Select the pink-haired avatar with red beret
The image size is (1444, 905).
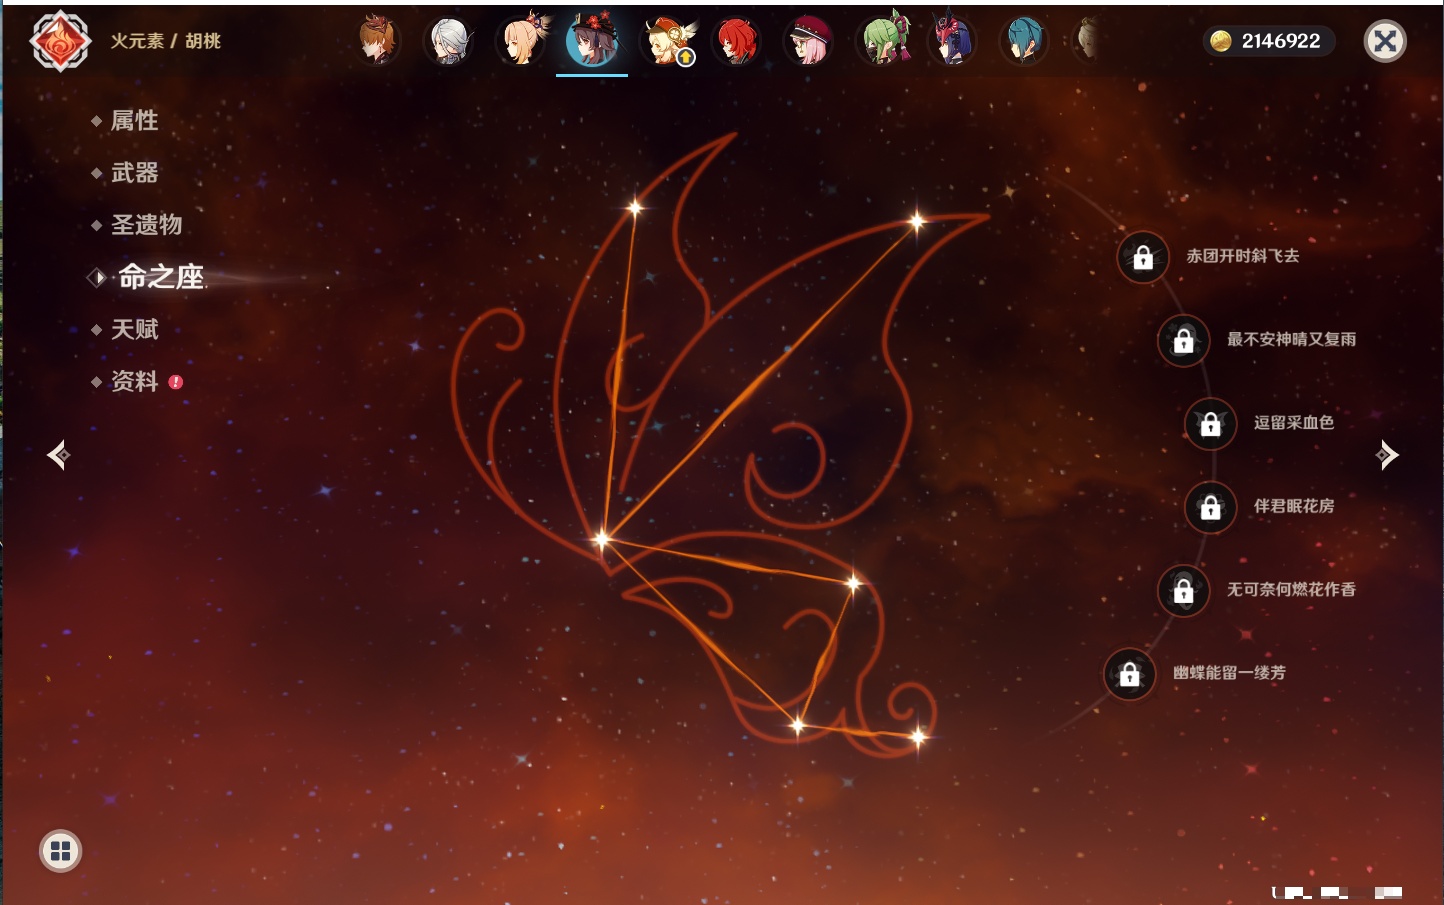pyautogui.click(x=808, y=41)
